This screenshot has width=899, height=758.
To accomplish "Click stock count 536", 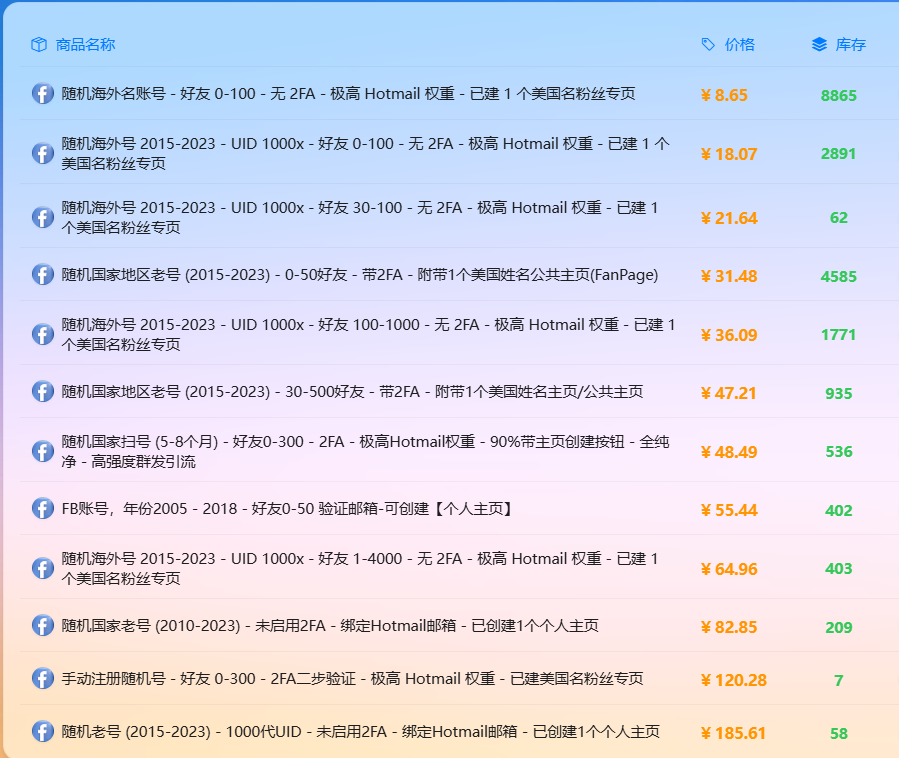I will 839,452.
